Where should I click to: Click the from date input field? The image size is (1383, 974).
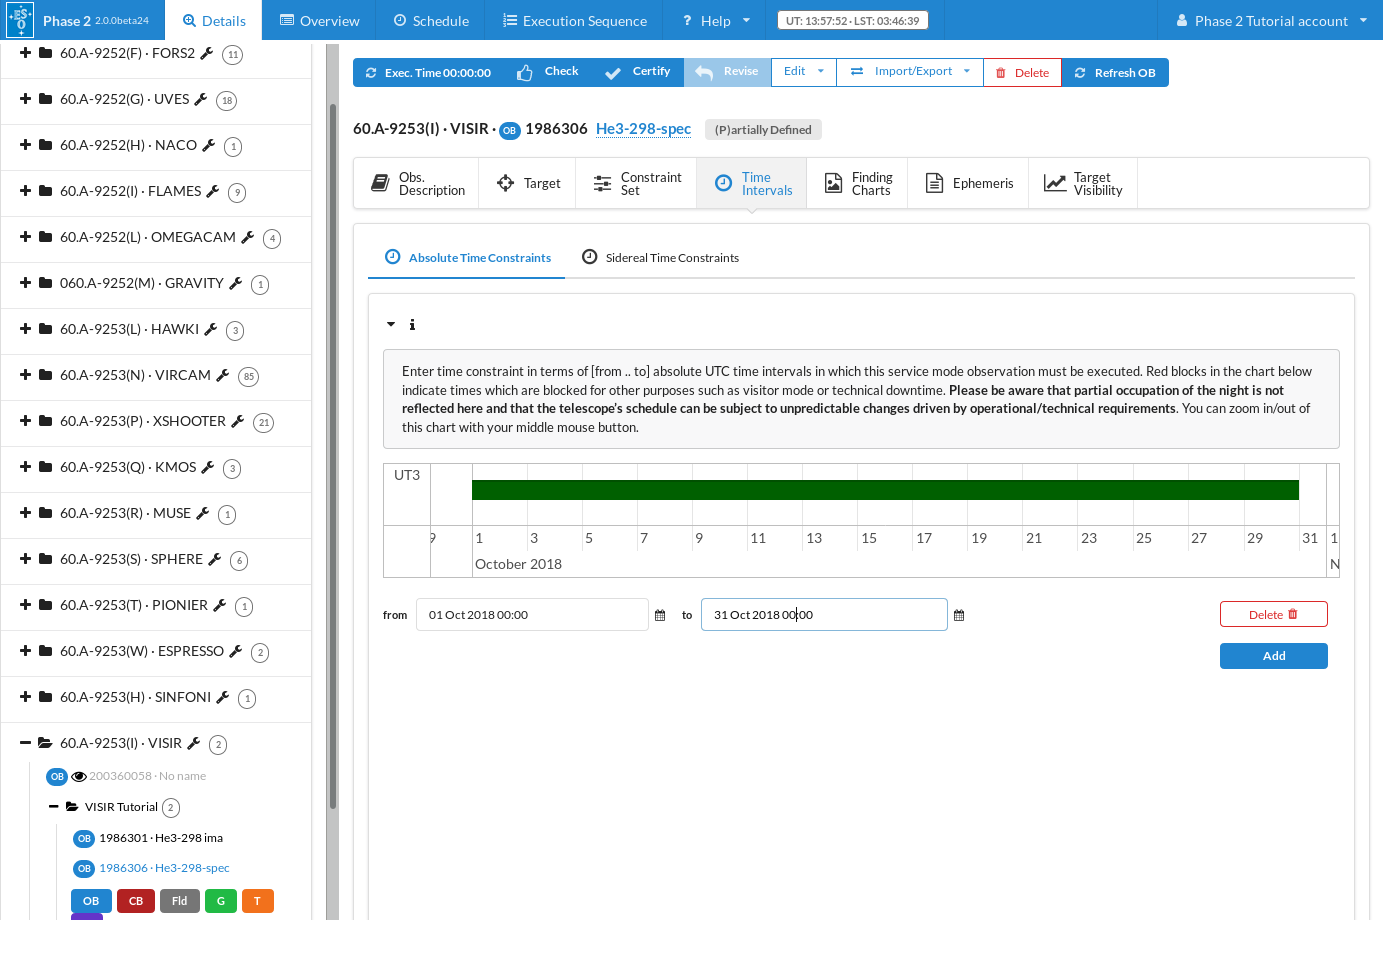point(532,615)
